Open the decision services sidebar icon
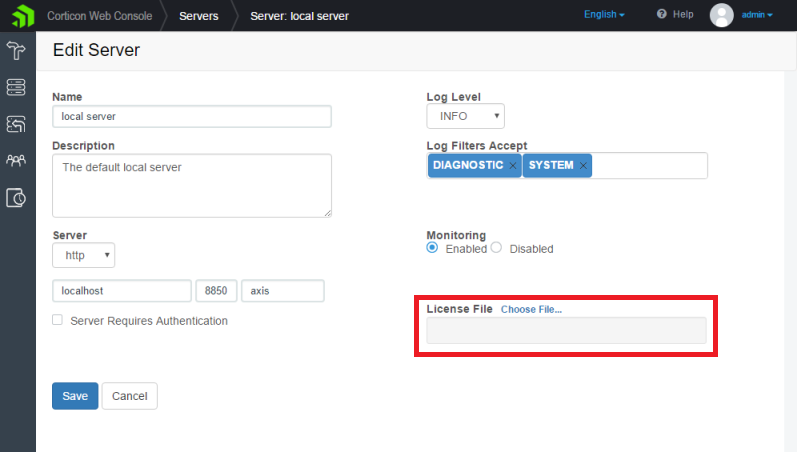This screenshot has height=452, width=797. point(16,50)
